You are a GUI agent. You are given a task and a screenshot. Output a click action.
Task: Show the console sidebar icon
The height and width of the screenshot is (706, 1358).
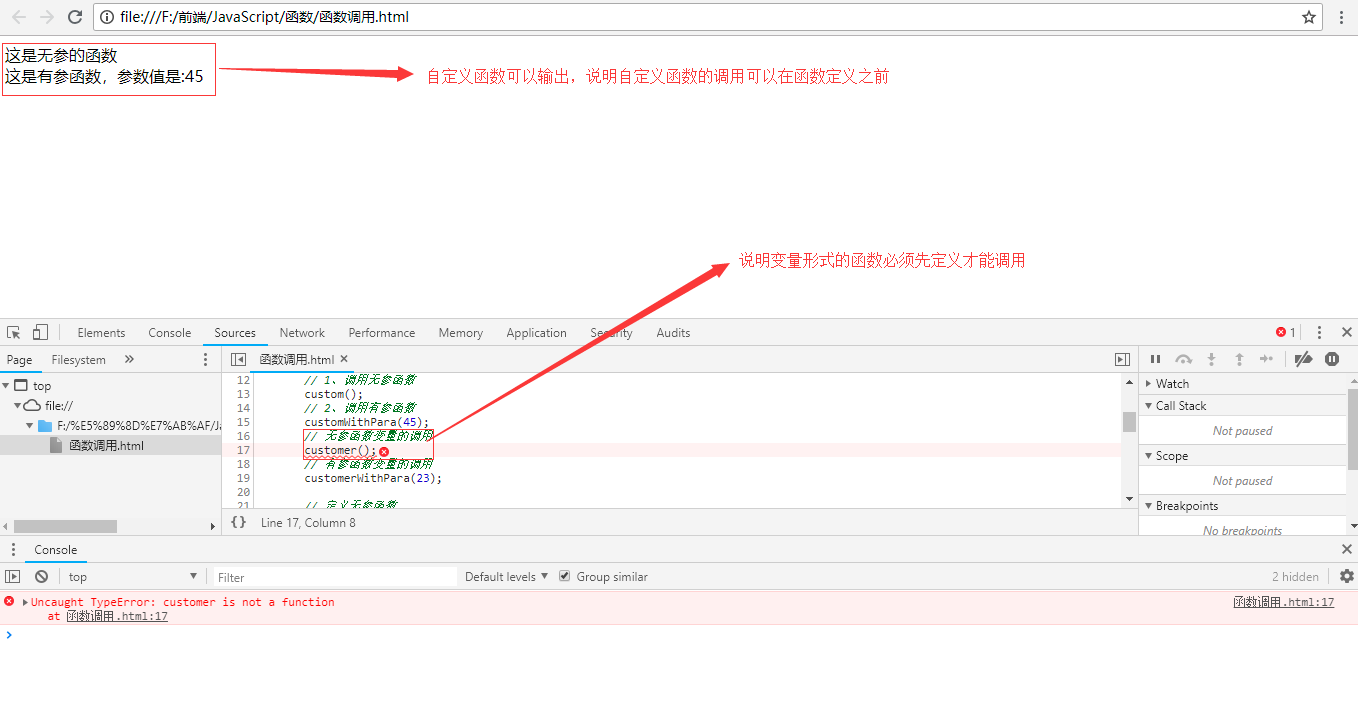pos(13,576)
